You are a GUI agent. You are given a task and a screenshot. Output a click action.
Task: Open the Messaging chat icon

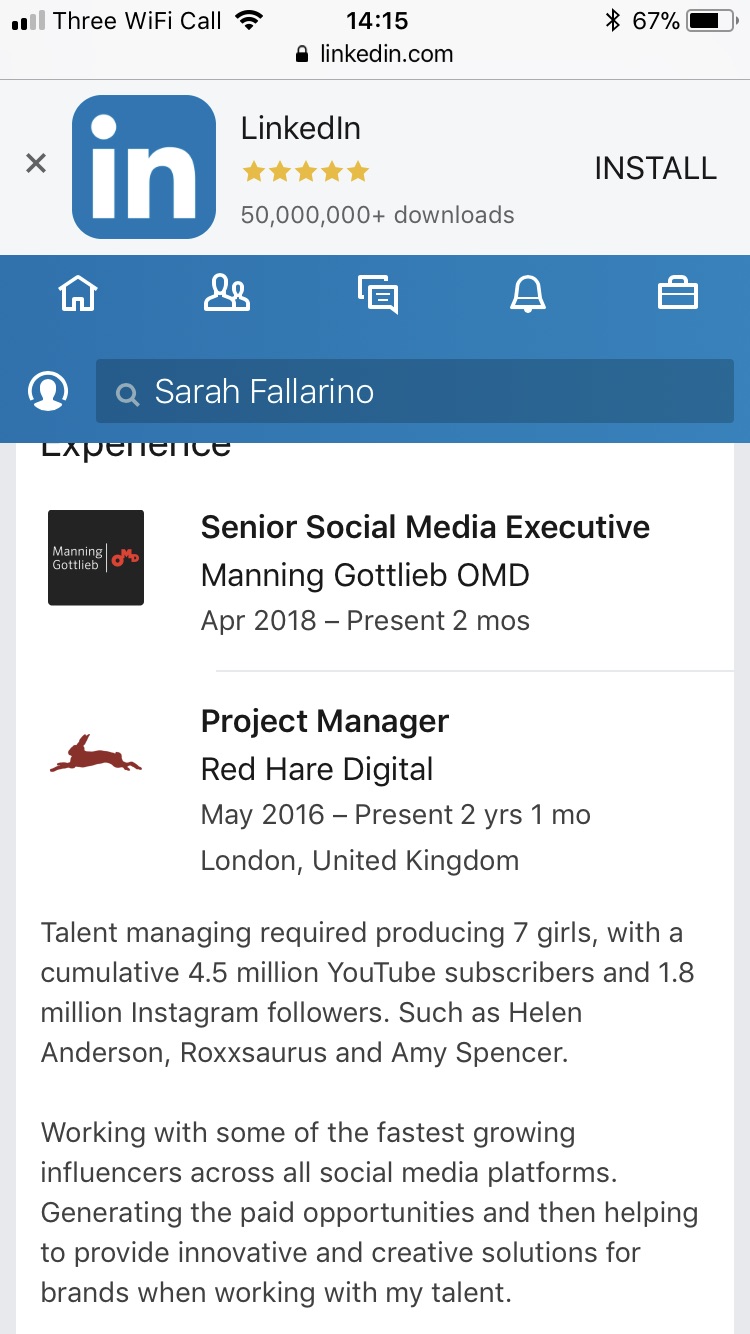[378, 294]
